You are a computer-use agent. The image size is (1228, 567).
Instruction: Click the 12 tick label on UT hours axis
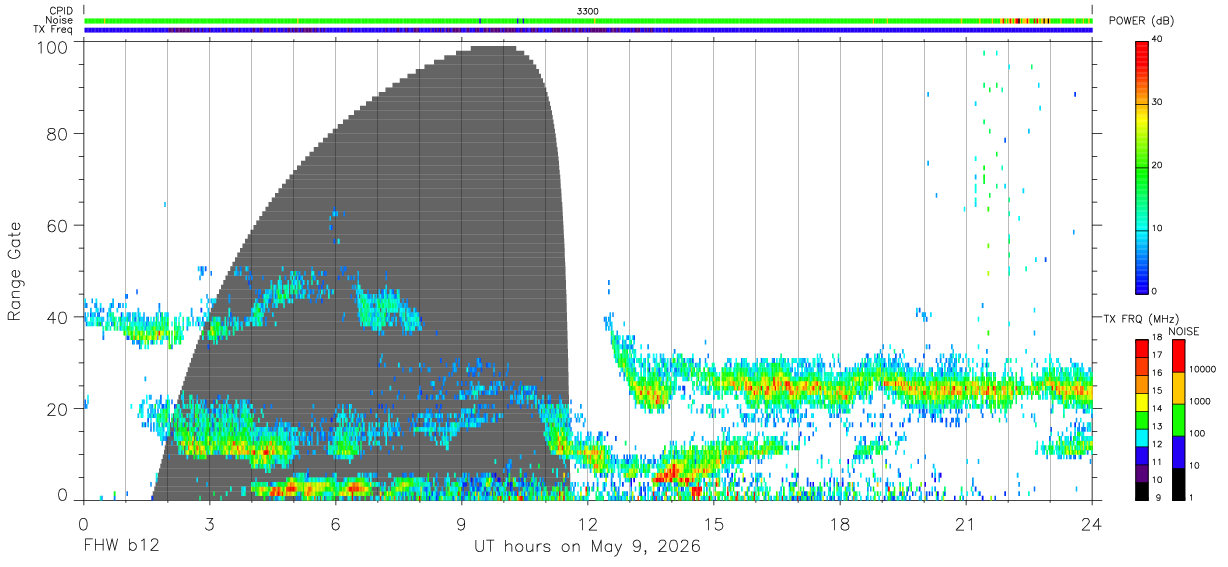tap(588, 525)
